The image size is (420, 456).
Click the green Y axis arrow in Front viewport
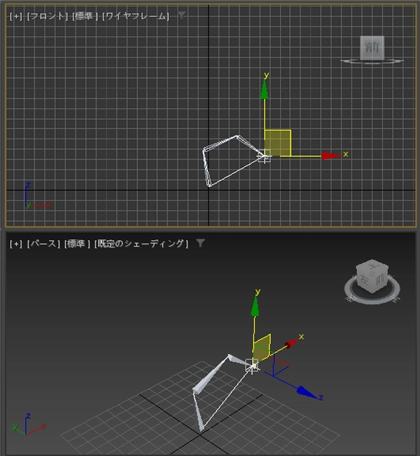(264, 90)
